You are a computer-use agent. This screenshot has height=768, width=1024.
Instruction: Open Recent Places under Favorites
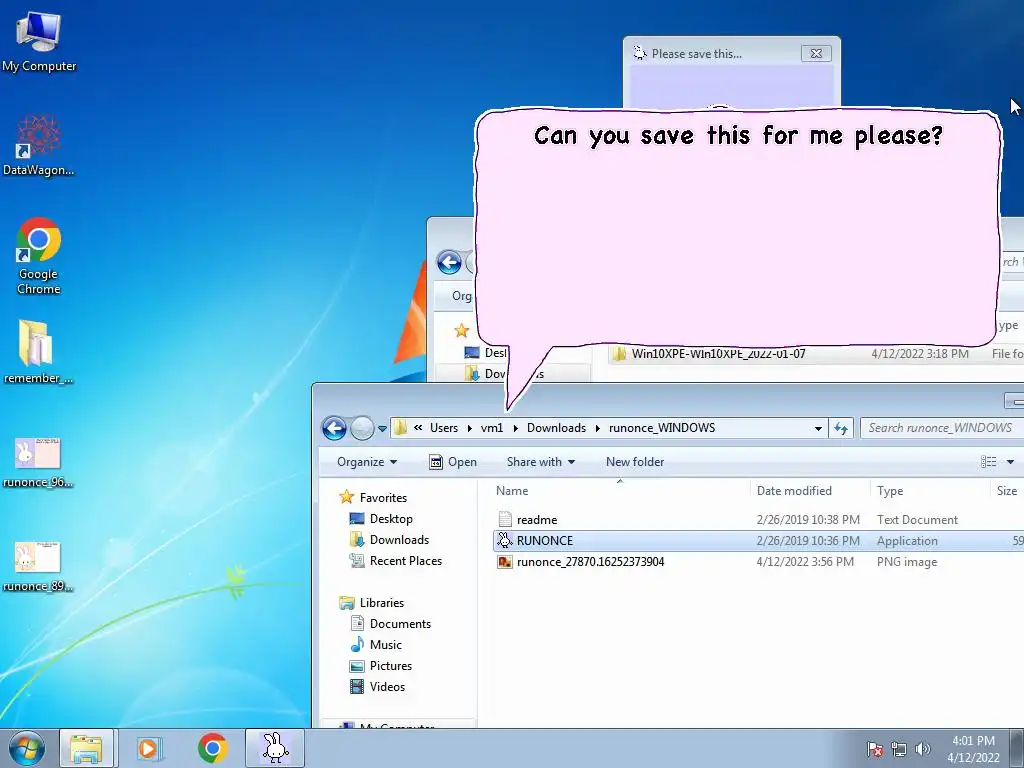coord(406,560)
